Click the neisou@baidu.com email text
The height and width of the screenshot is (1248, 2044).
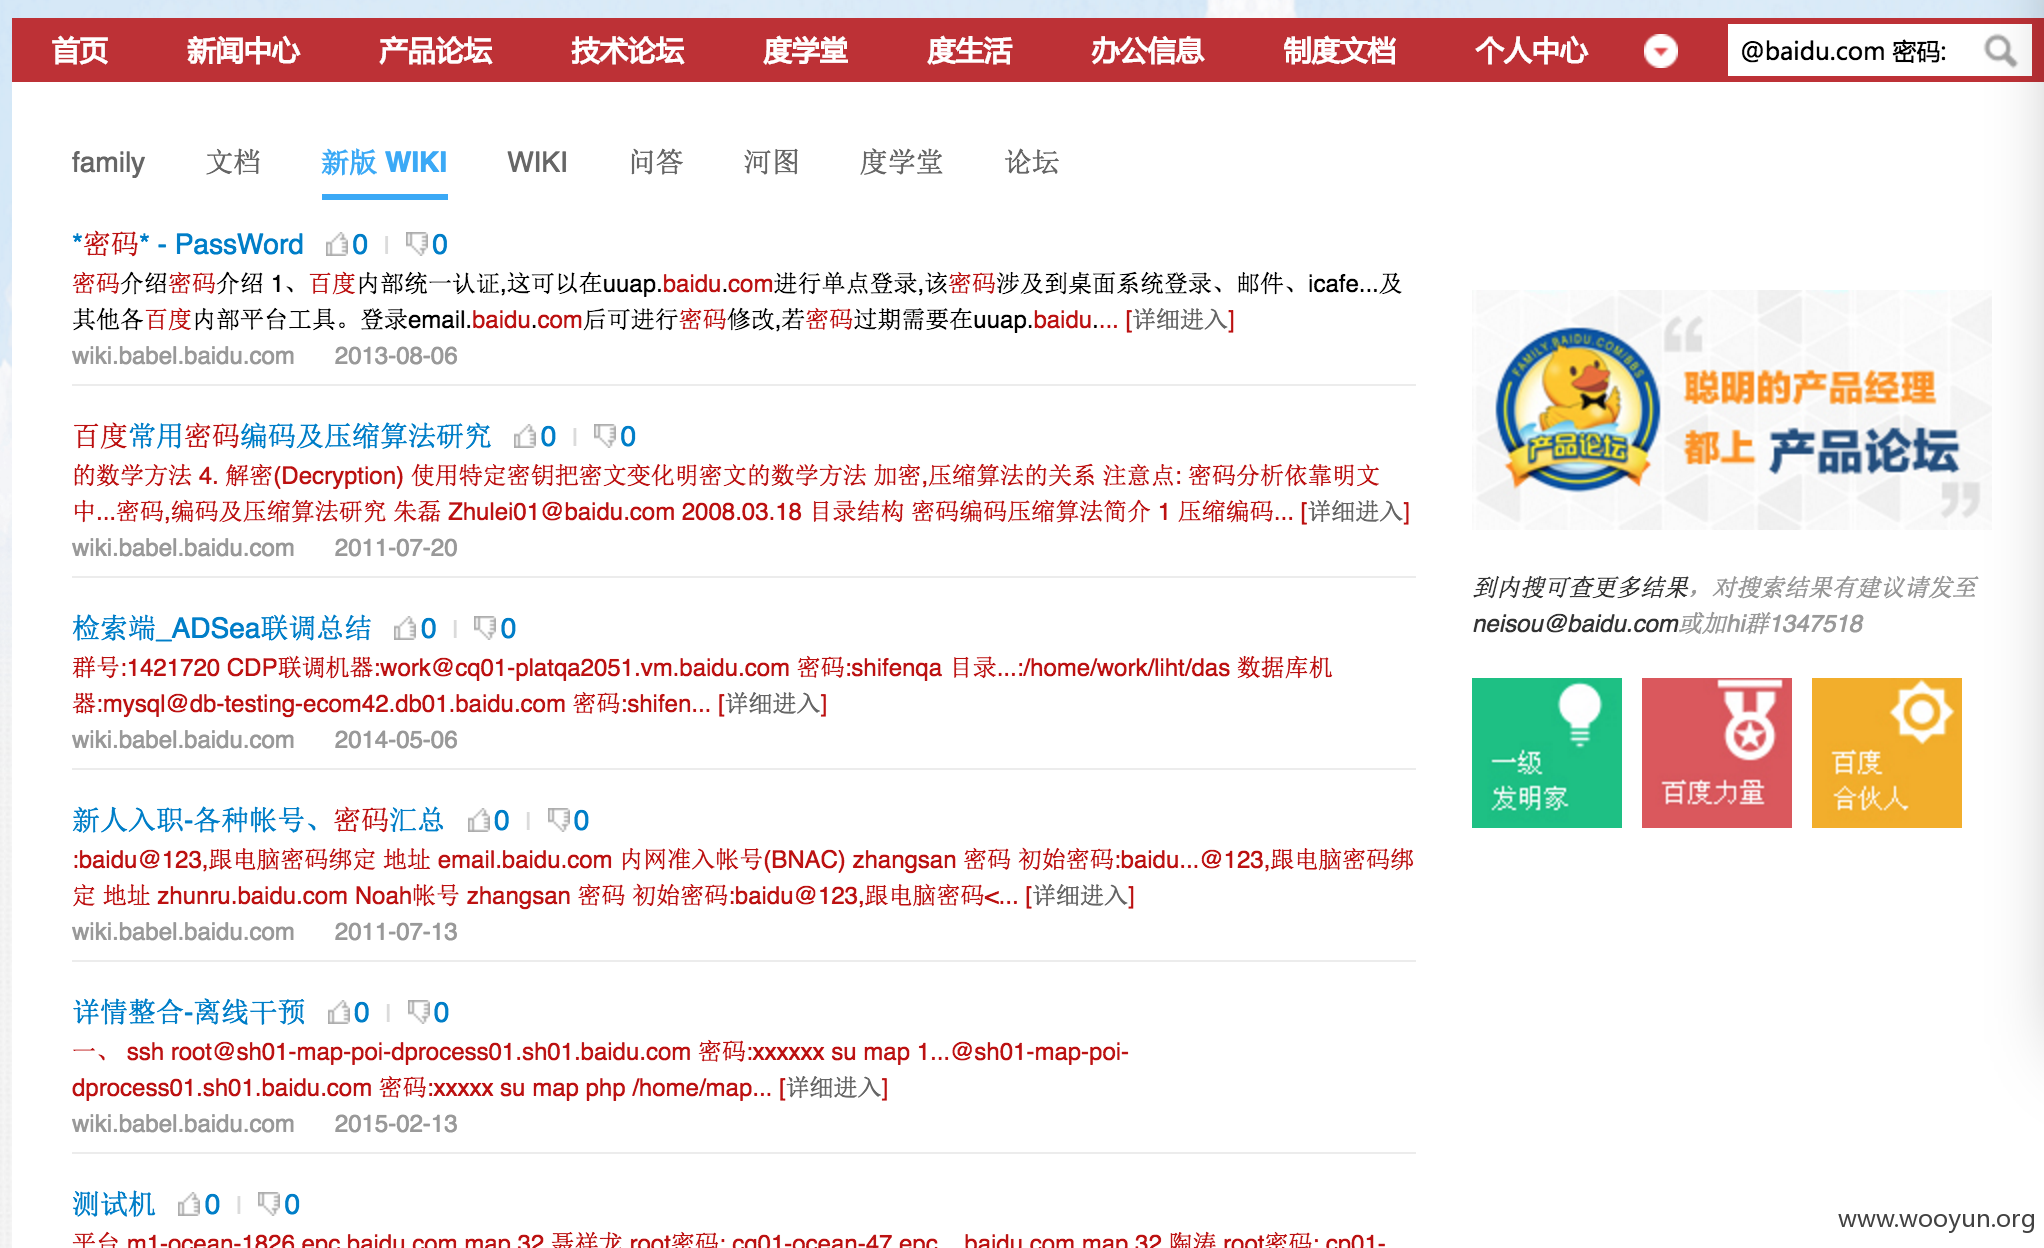coord(1575,624)
